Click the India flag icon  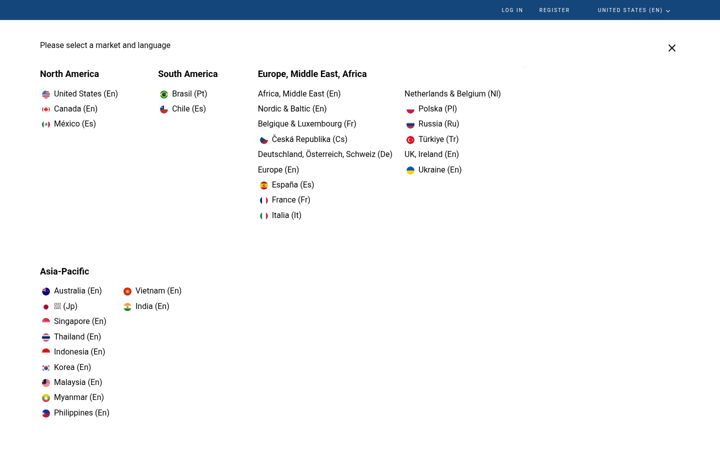click(128, 307)
